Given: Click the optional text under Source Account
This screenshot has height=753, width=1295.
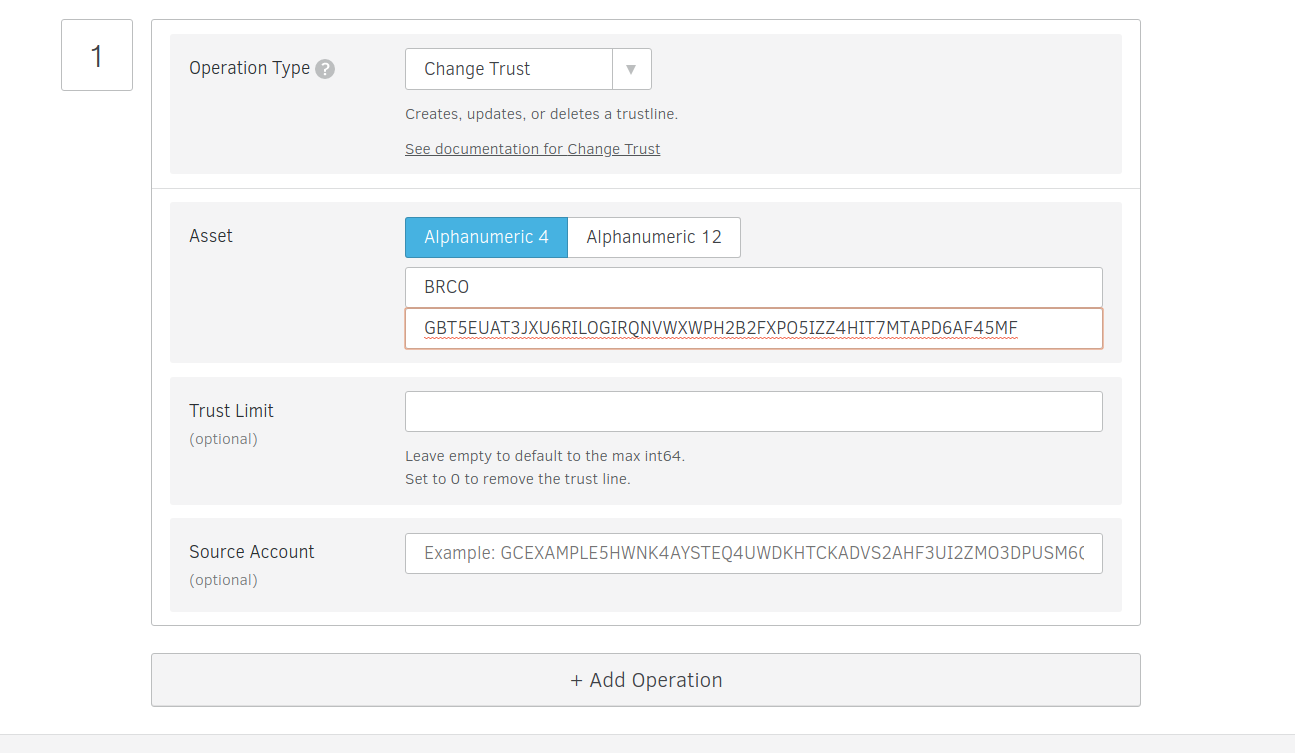Looking at the screenshot, I should (222, 579).
